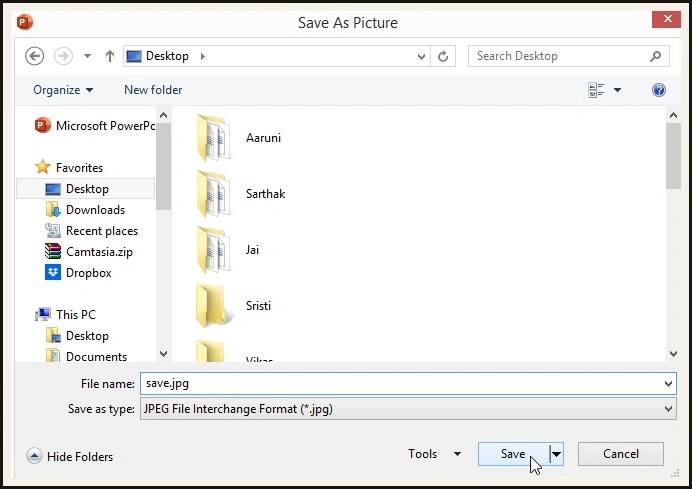Screen dimensions: 692x489
Task: Open Downloads in the navigation pane
Action: [85, 210]
